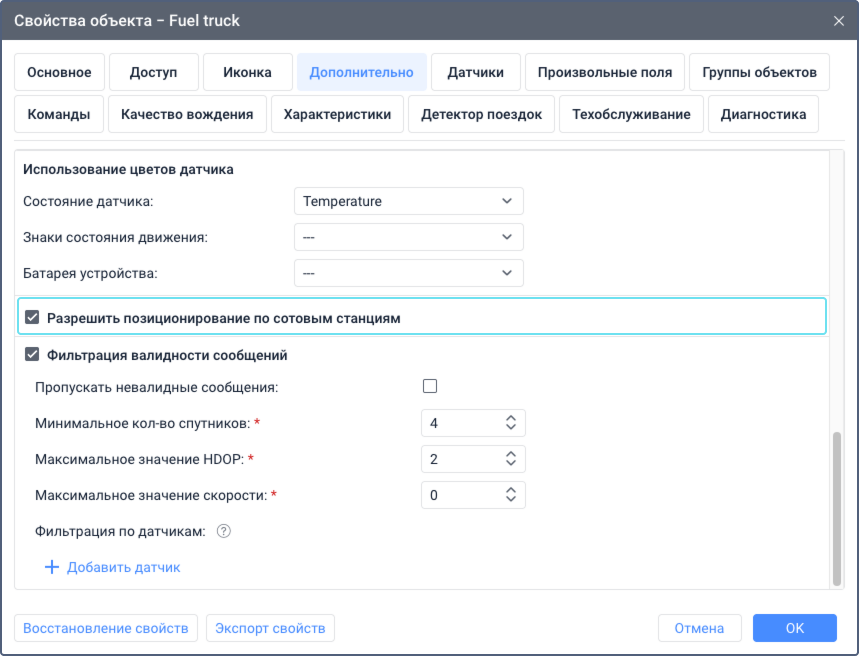Switch to the Датчики tab
Image resolution: width=859 pixels, height=656 pixels.
pos(475,72)
